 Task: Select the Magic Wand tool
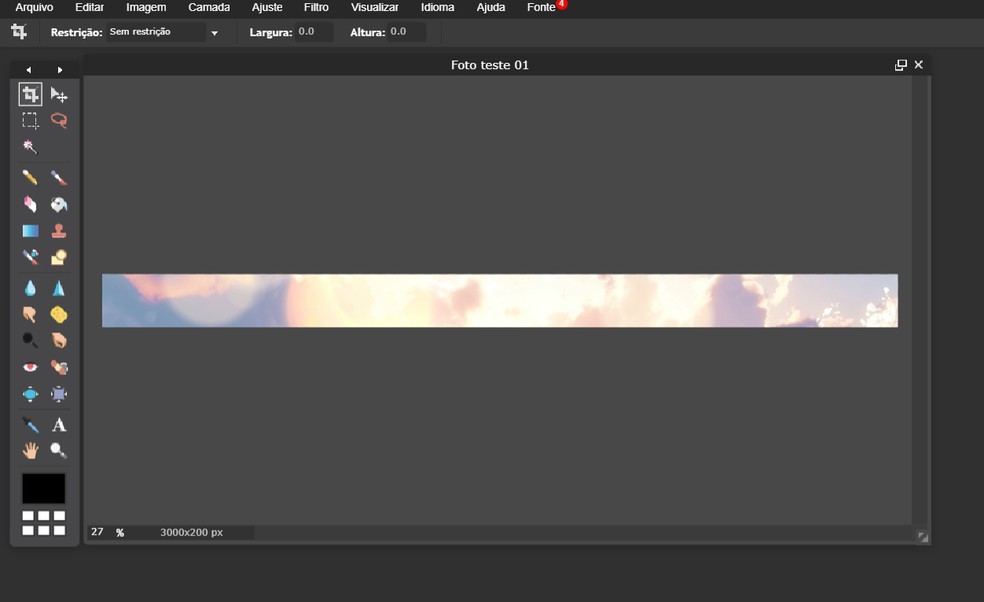tap(30, 146)
